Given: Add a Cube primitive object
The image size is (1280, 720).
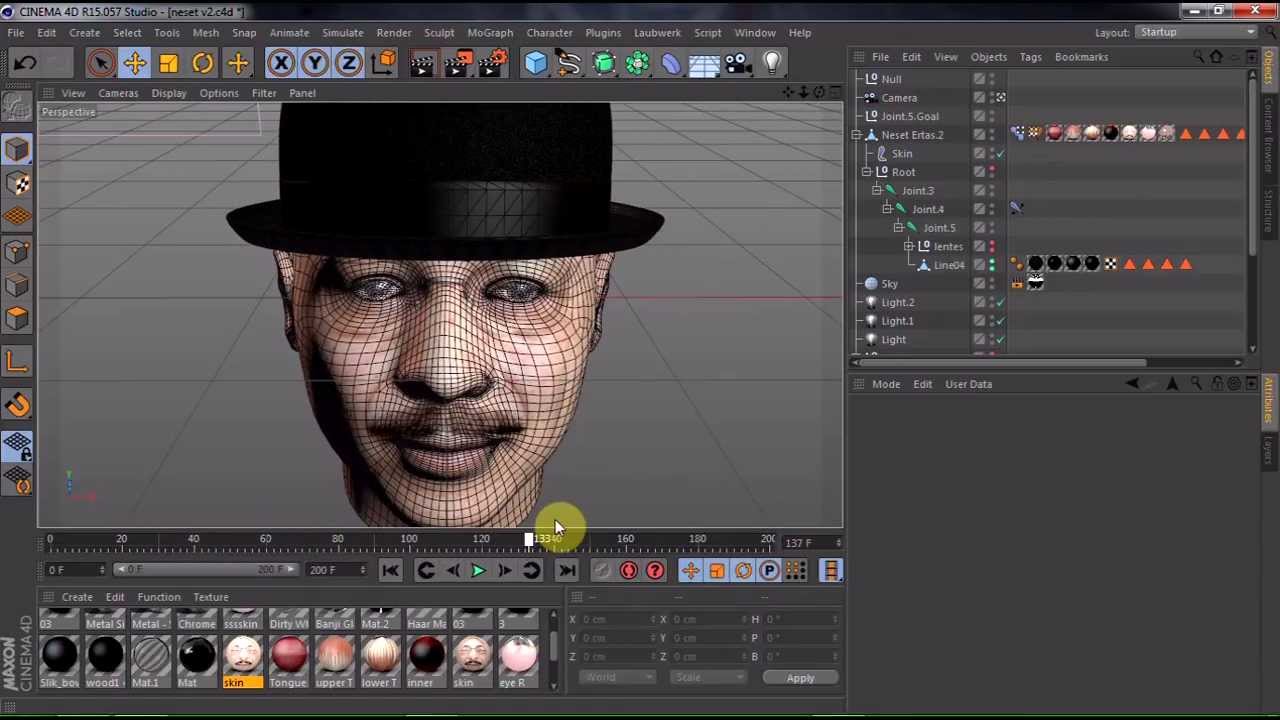Looking at the screenshot, I should tap(536, 64).
